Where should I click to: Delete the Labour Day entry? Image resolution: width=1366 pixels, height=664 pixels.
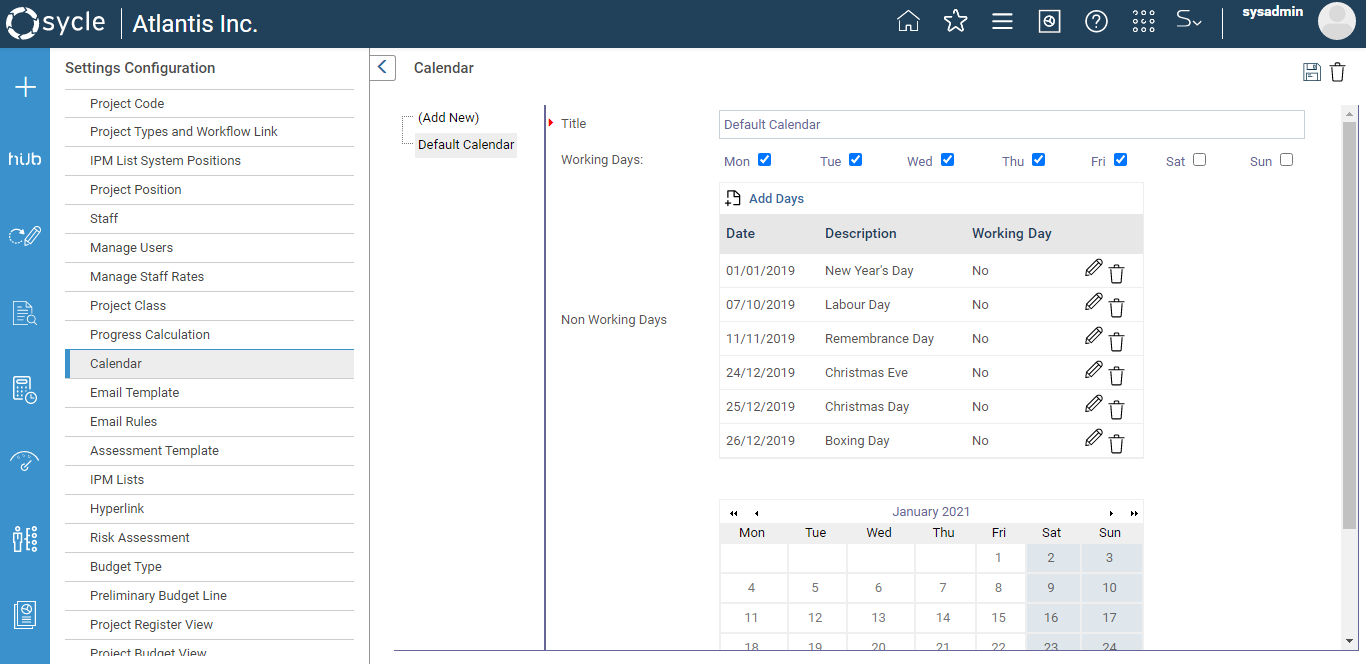[x=1117, y=307]
